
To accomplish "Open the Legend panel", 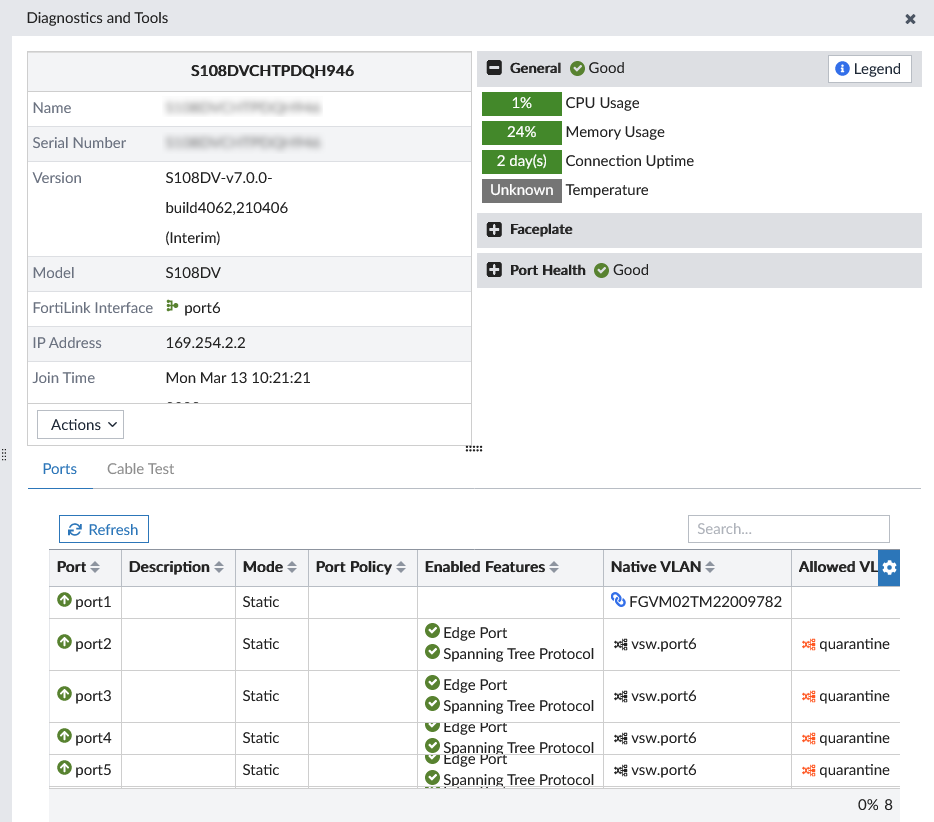I will (870, 69).
